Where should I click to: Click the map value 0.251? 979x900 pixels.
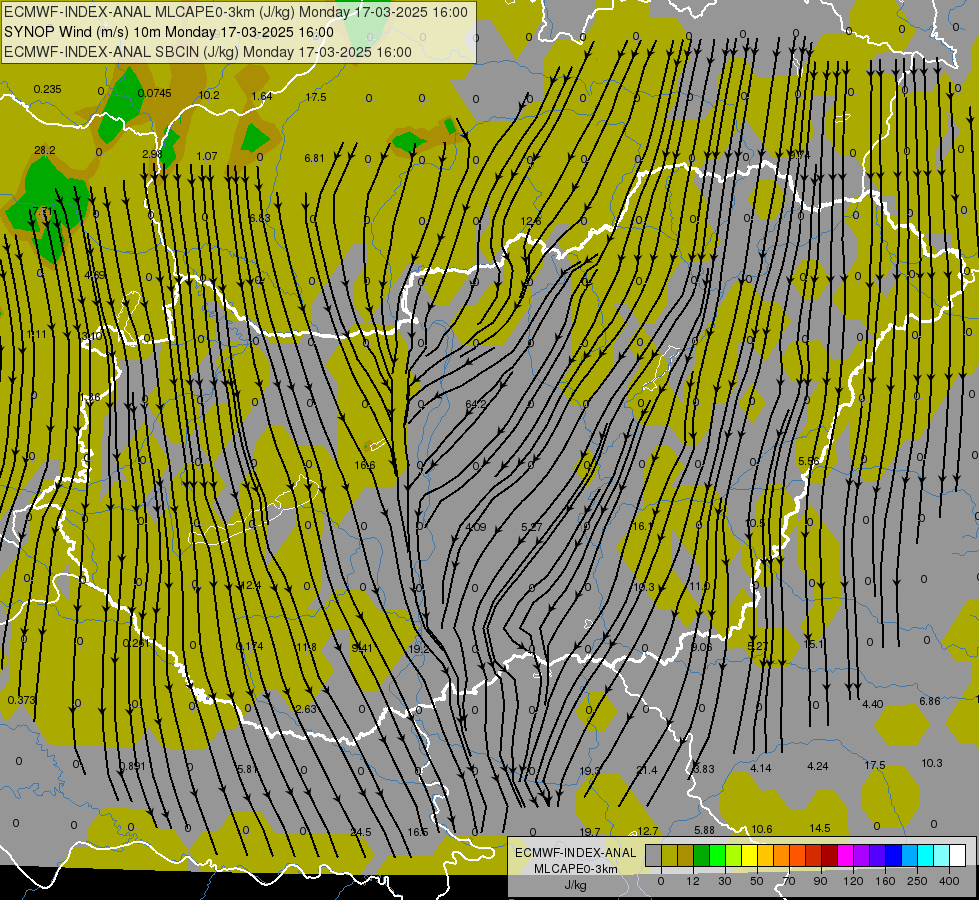(x=135, y=643)
